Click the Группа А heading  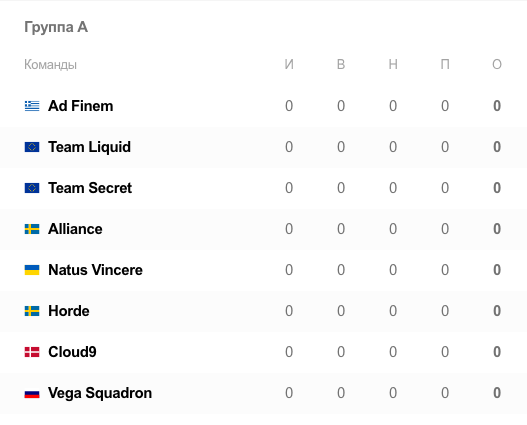click(56, 27)
